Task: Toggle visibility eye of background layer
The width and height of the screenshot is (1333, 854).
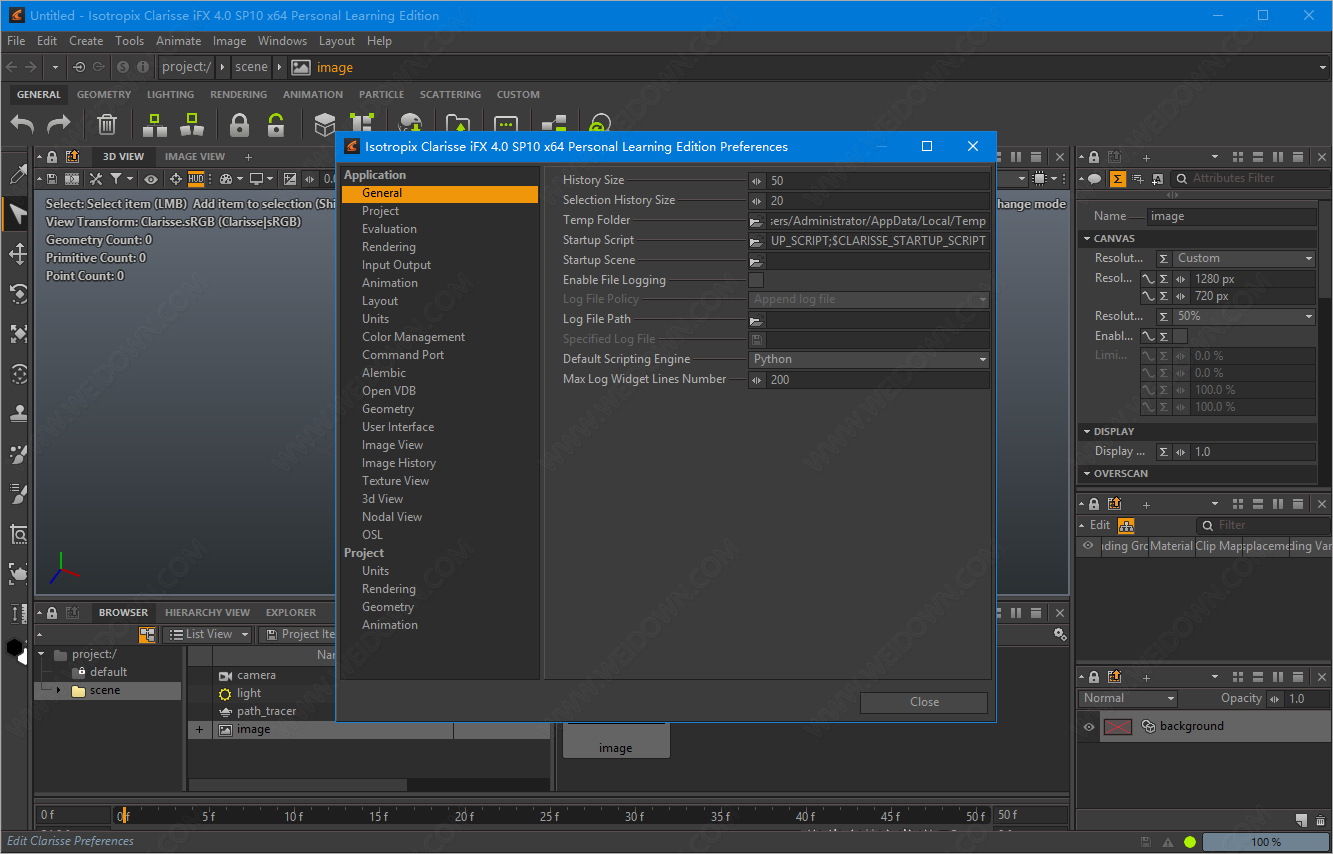Action: (1089, 727)
